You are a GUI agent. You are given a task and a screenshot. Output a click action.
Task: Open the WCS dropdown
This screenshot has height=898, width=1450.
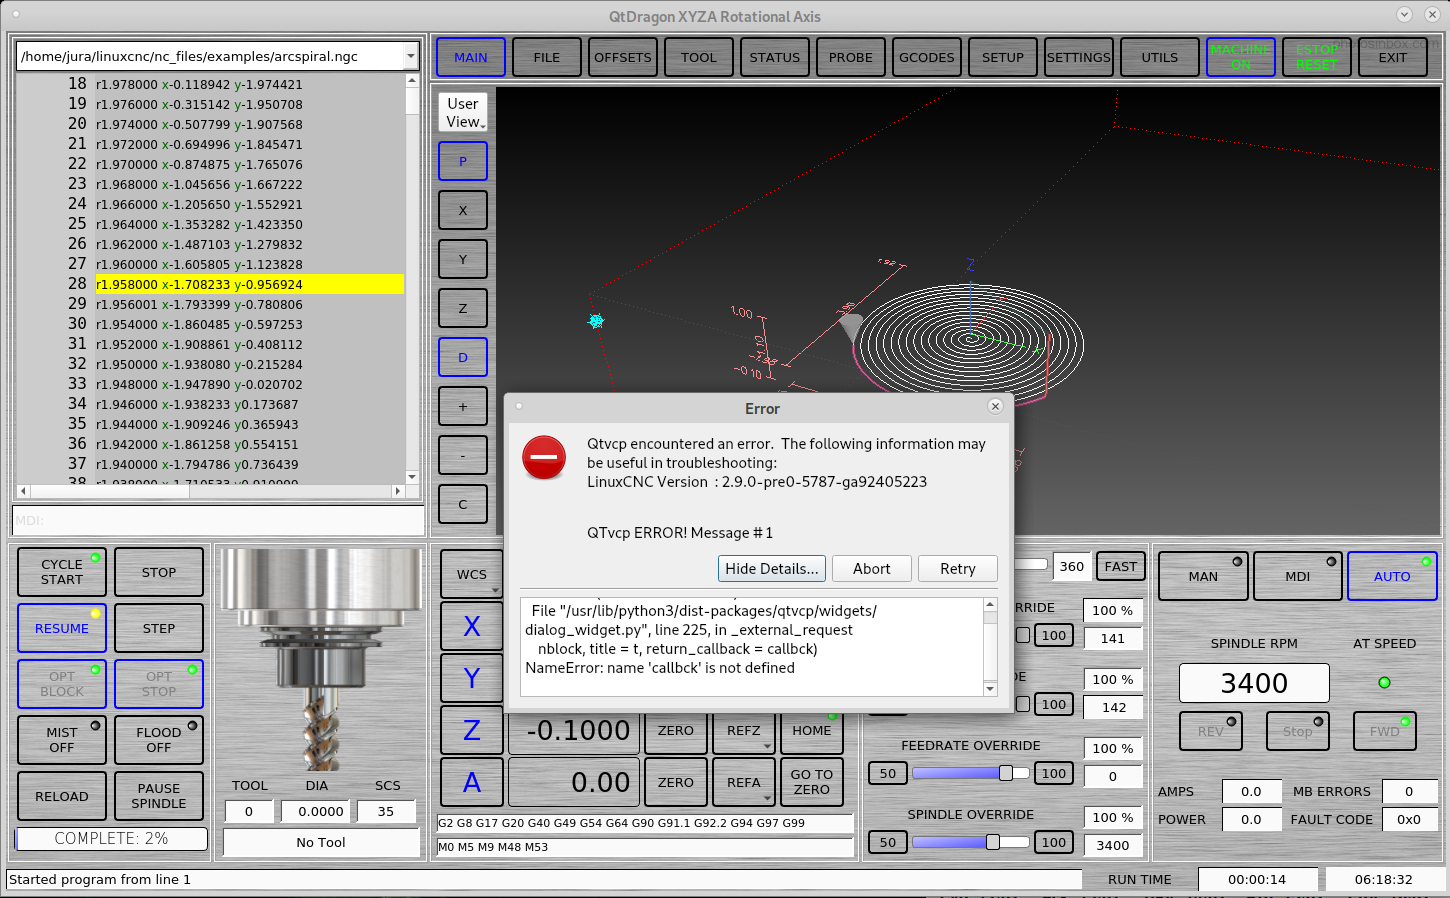click(472, 574)
